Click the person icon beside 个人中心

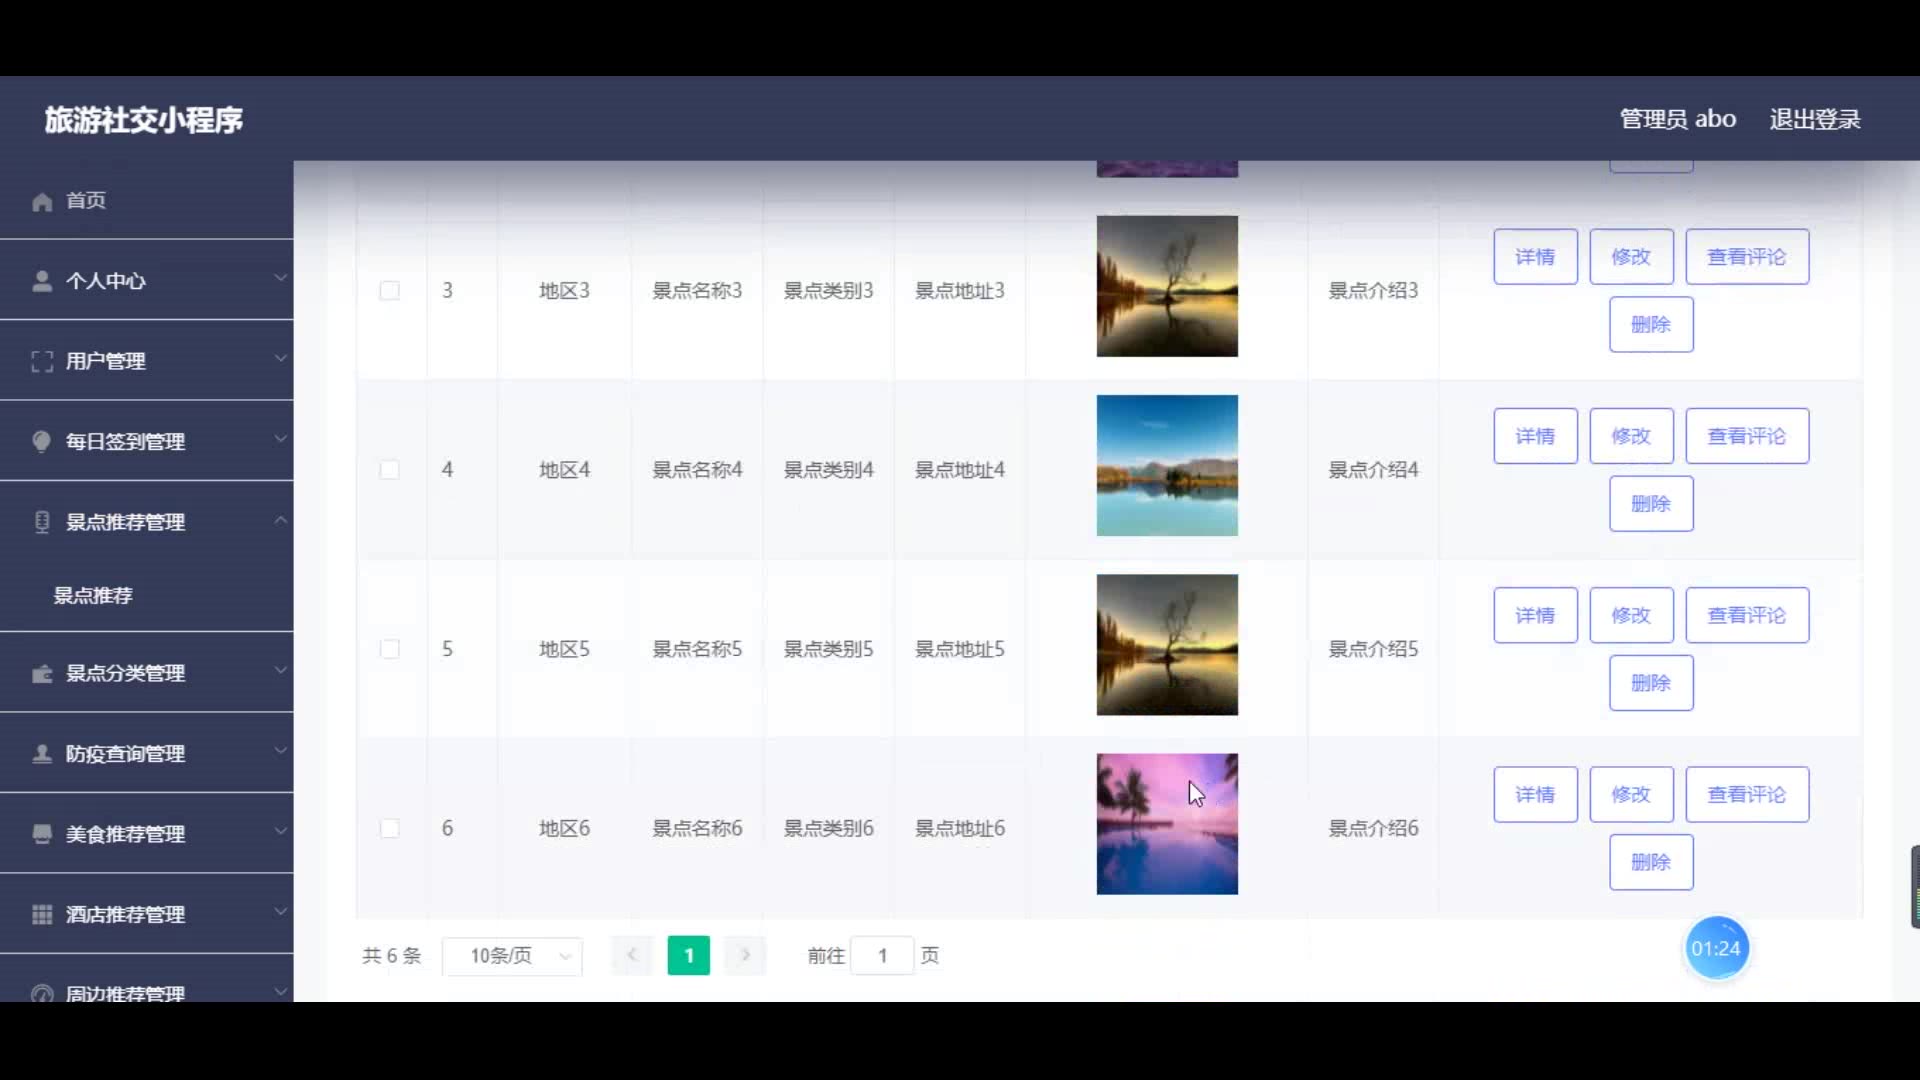coord(42,281)
